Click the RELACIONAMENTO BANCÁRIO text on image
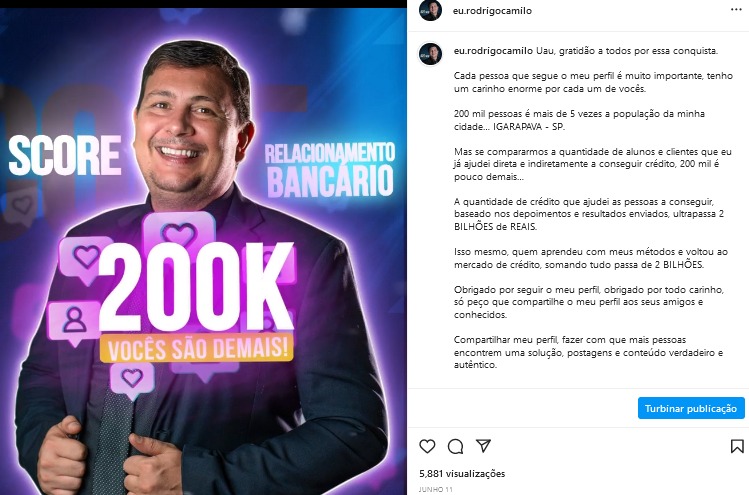749x495 pixels. tap(330, 170)
